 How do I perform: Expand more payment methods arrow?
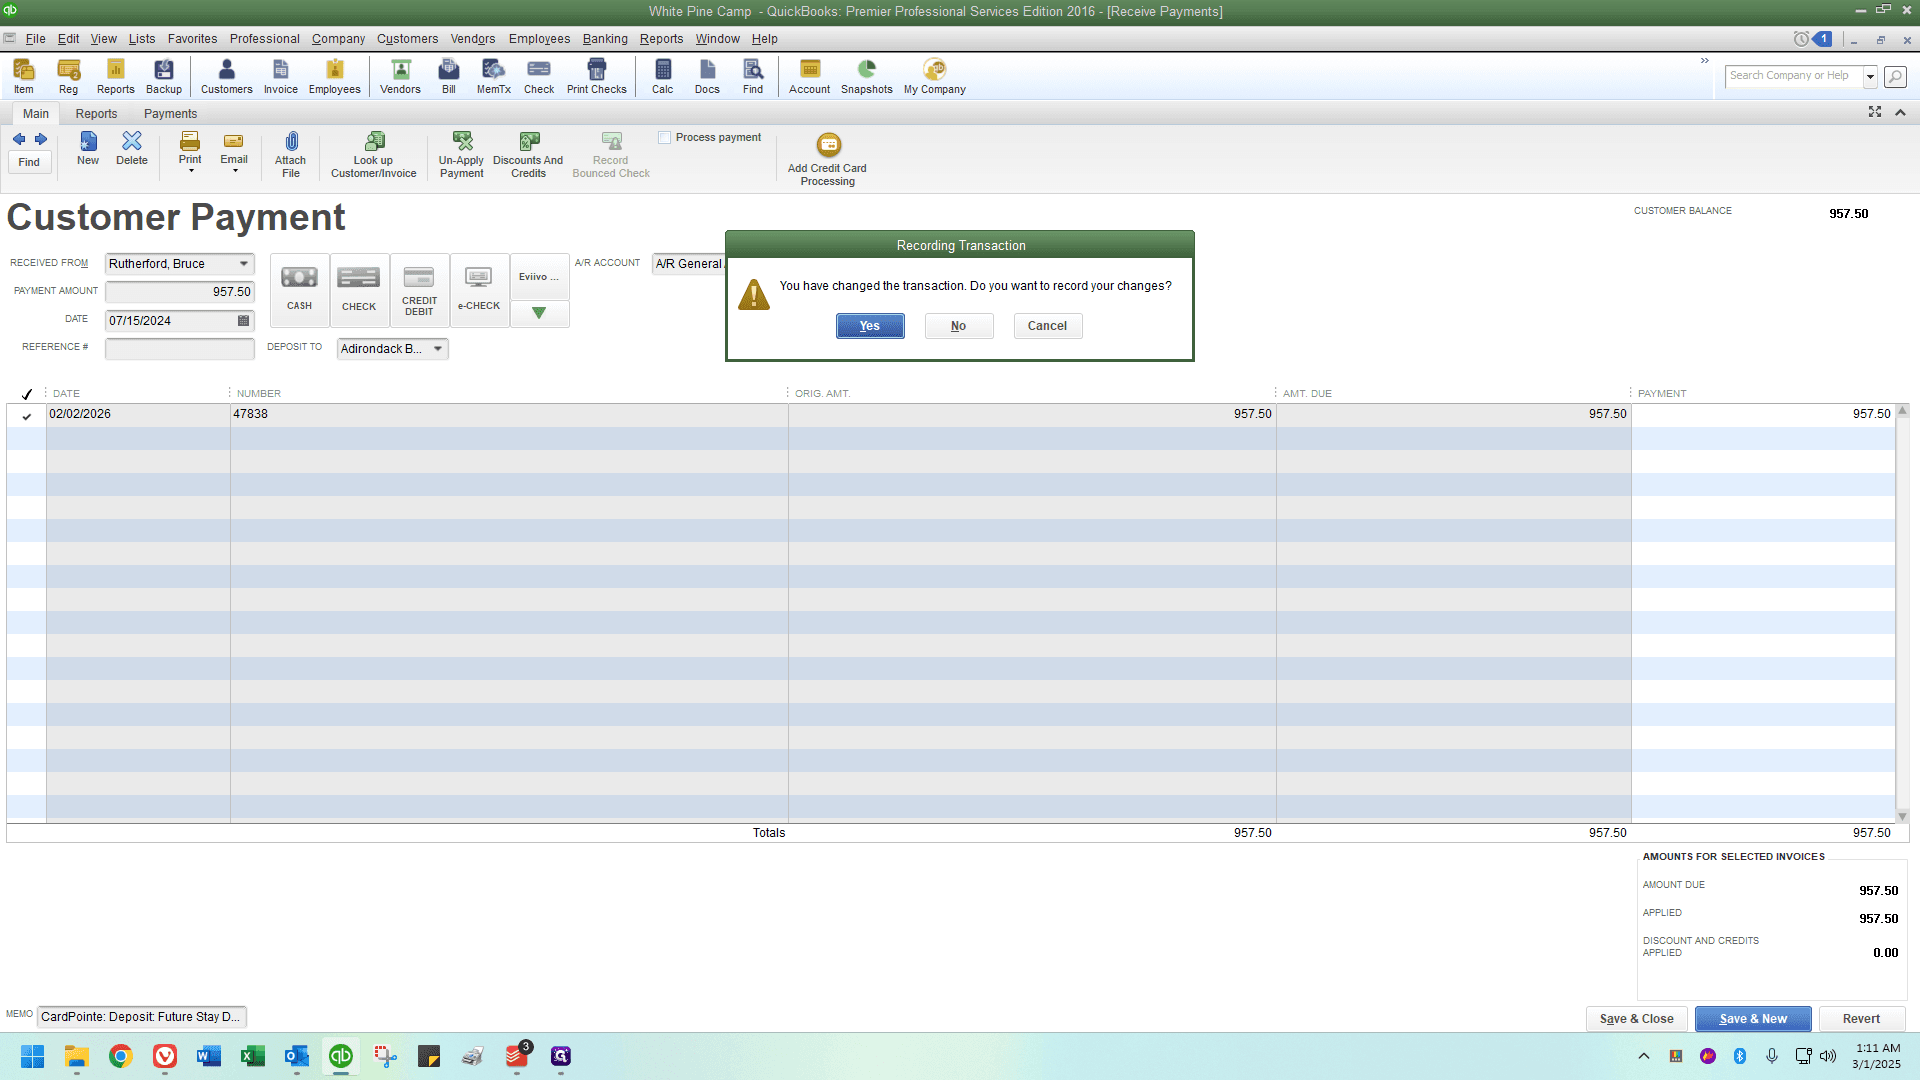(x=539, y=314)
